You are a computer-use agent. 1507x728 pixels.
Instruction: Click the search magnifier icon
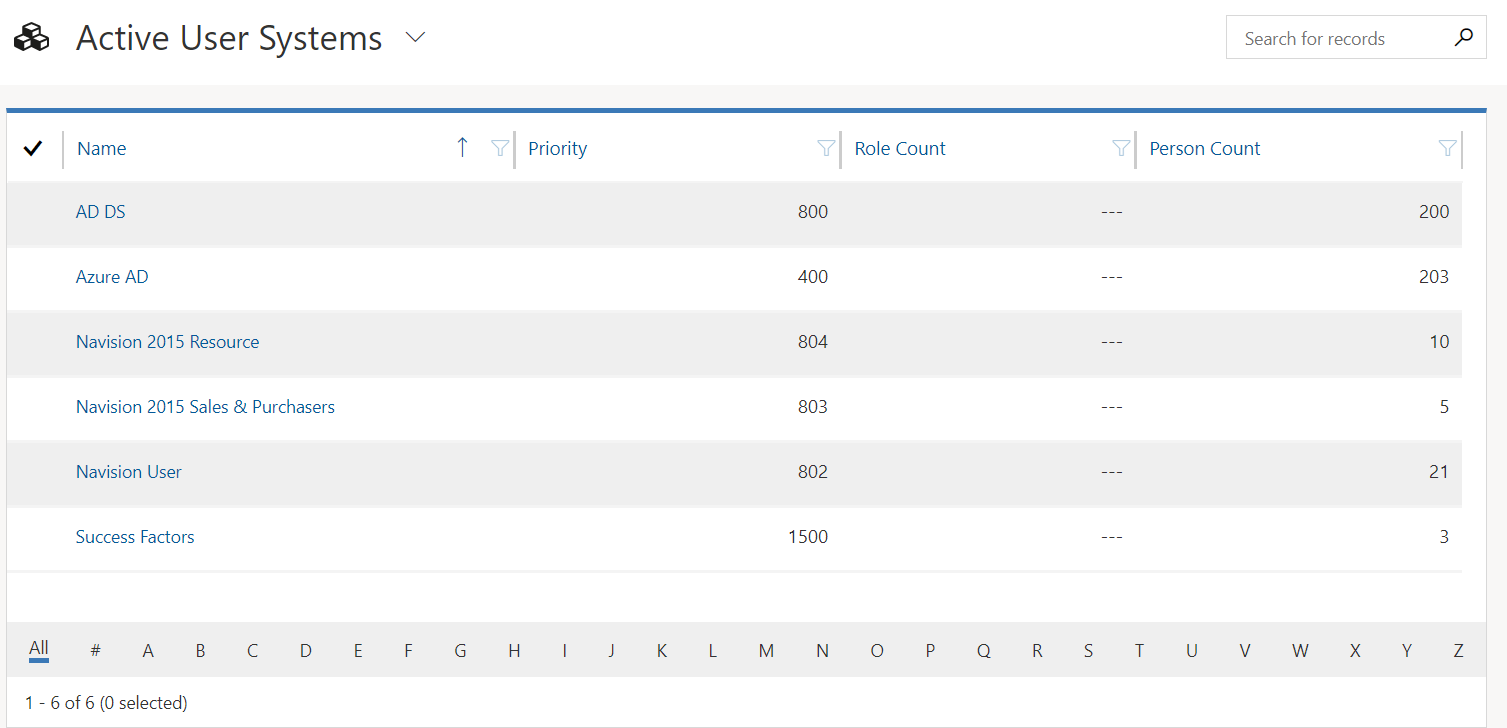coord(1464,38)
